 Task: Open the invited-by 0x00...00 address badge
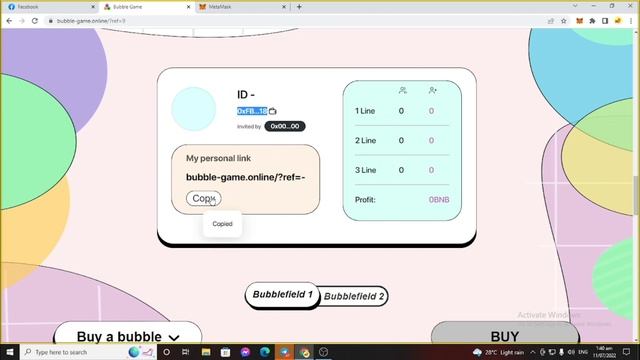284,126
